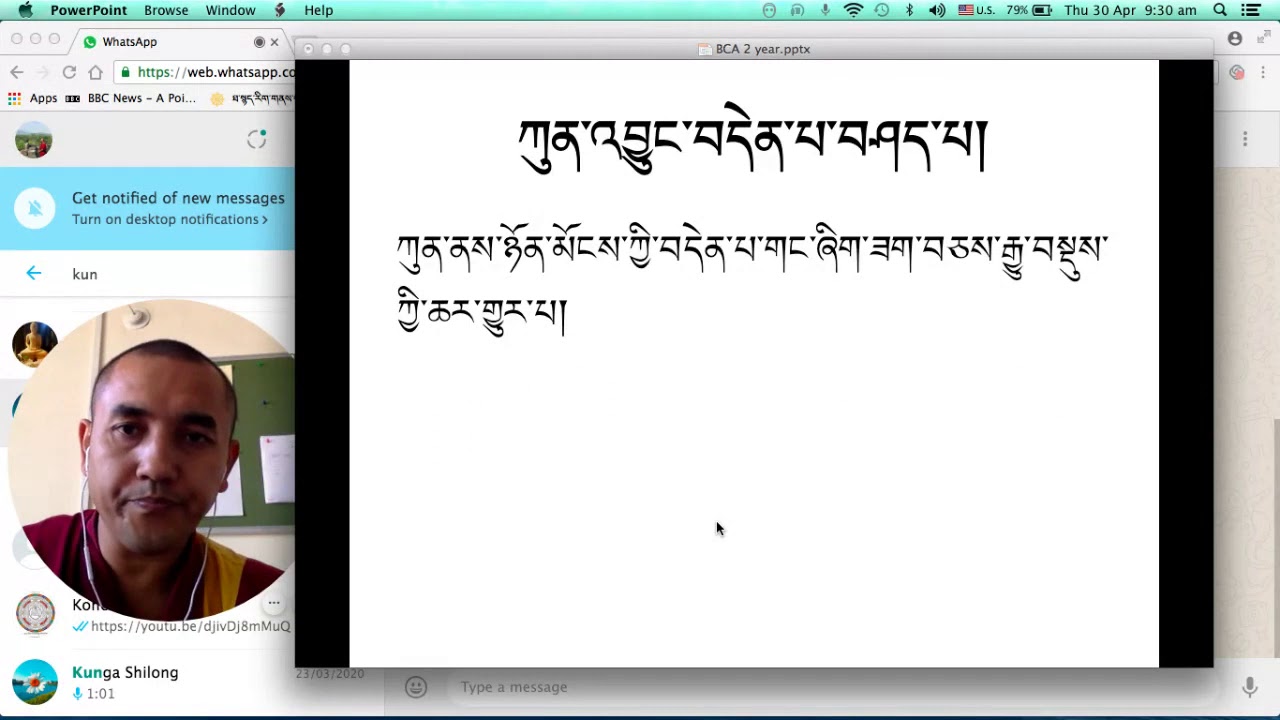The width and height of the screenshot is (1280, 720).
Task: Reload the WhatsApp page in Chrome
Action: 69,72
